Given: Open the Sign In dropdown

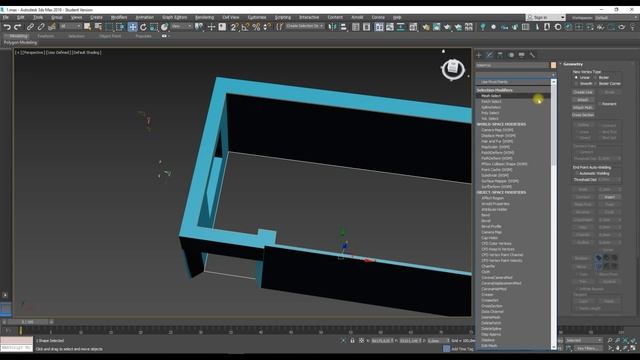Looking at the screenshot, I should [x=546, y=18].
